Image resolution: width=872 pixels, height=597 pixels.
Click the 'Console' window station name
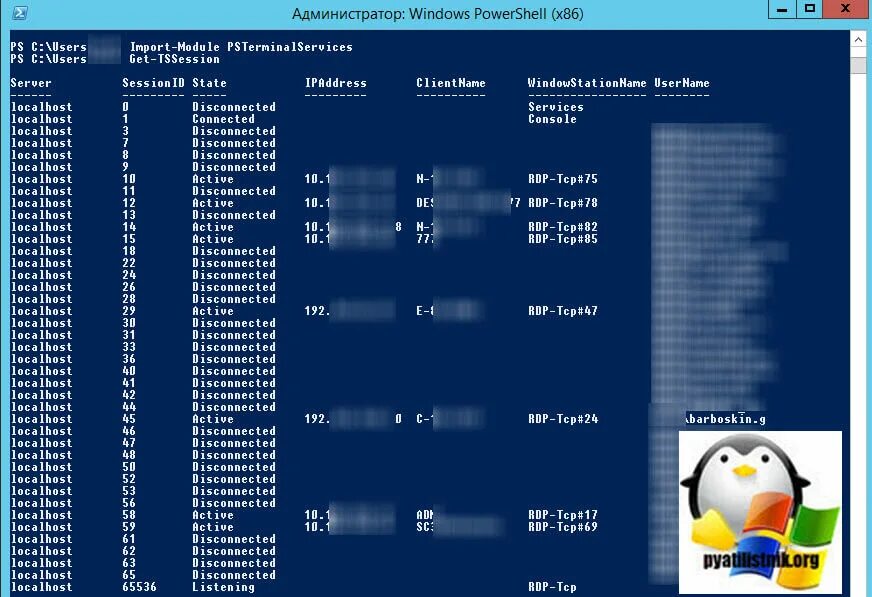pos(552,119)
